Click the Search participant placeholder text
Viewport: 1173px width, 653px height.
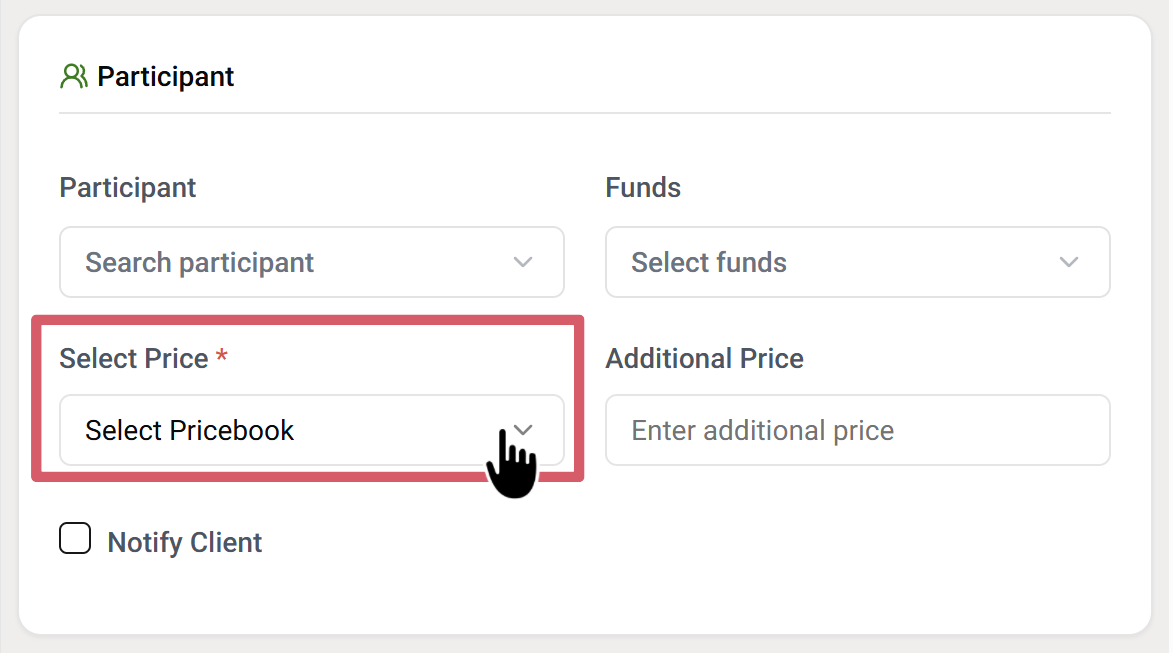pos(200,262)
